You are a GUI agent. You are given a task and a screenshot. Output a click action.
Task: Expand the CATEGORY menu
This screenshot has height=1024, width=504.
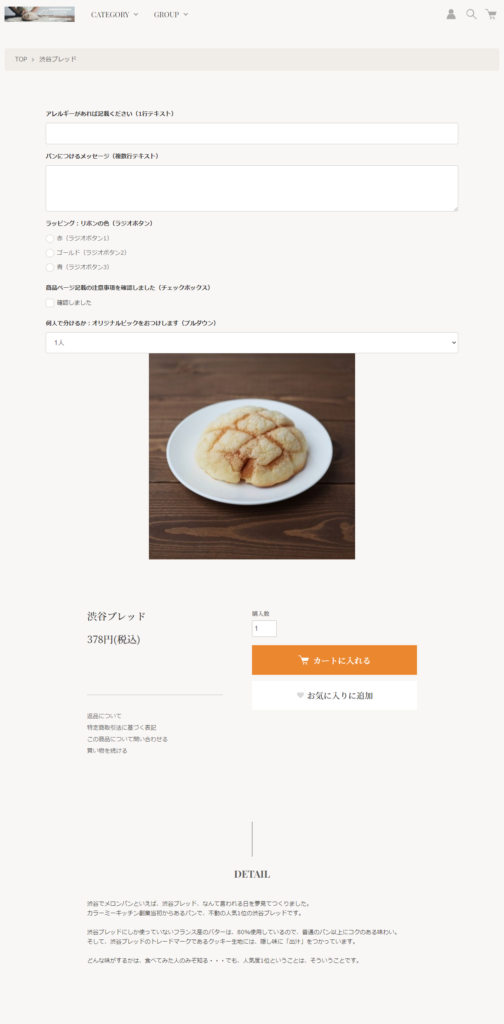click(114, 14)
